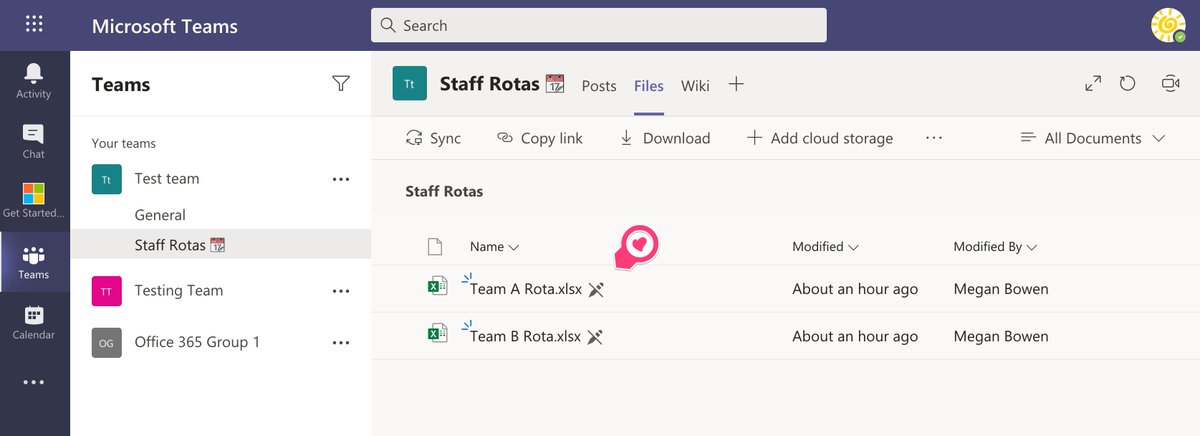Open Activity in the left rail

[34, 80]
